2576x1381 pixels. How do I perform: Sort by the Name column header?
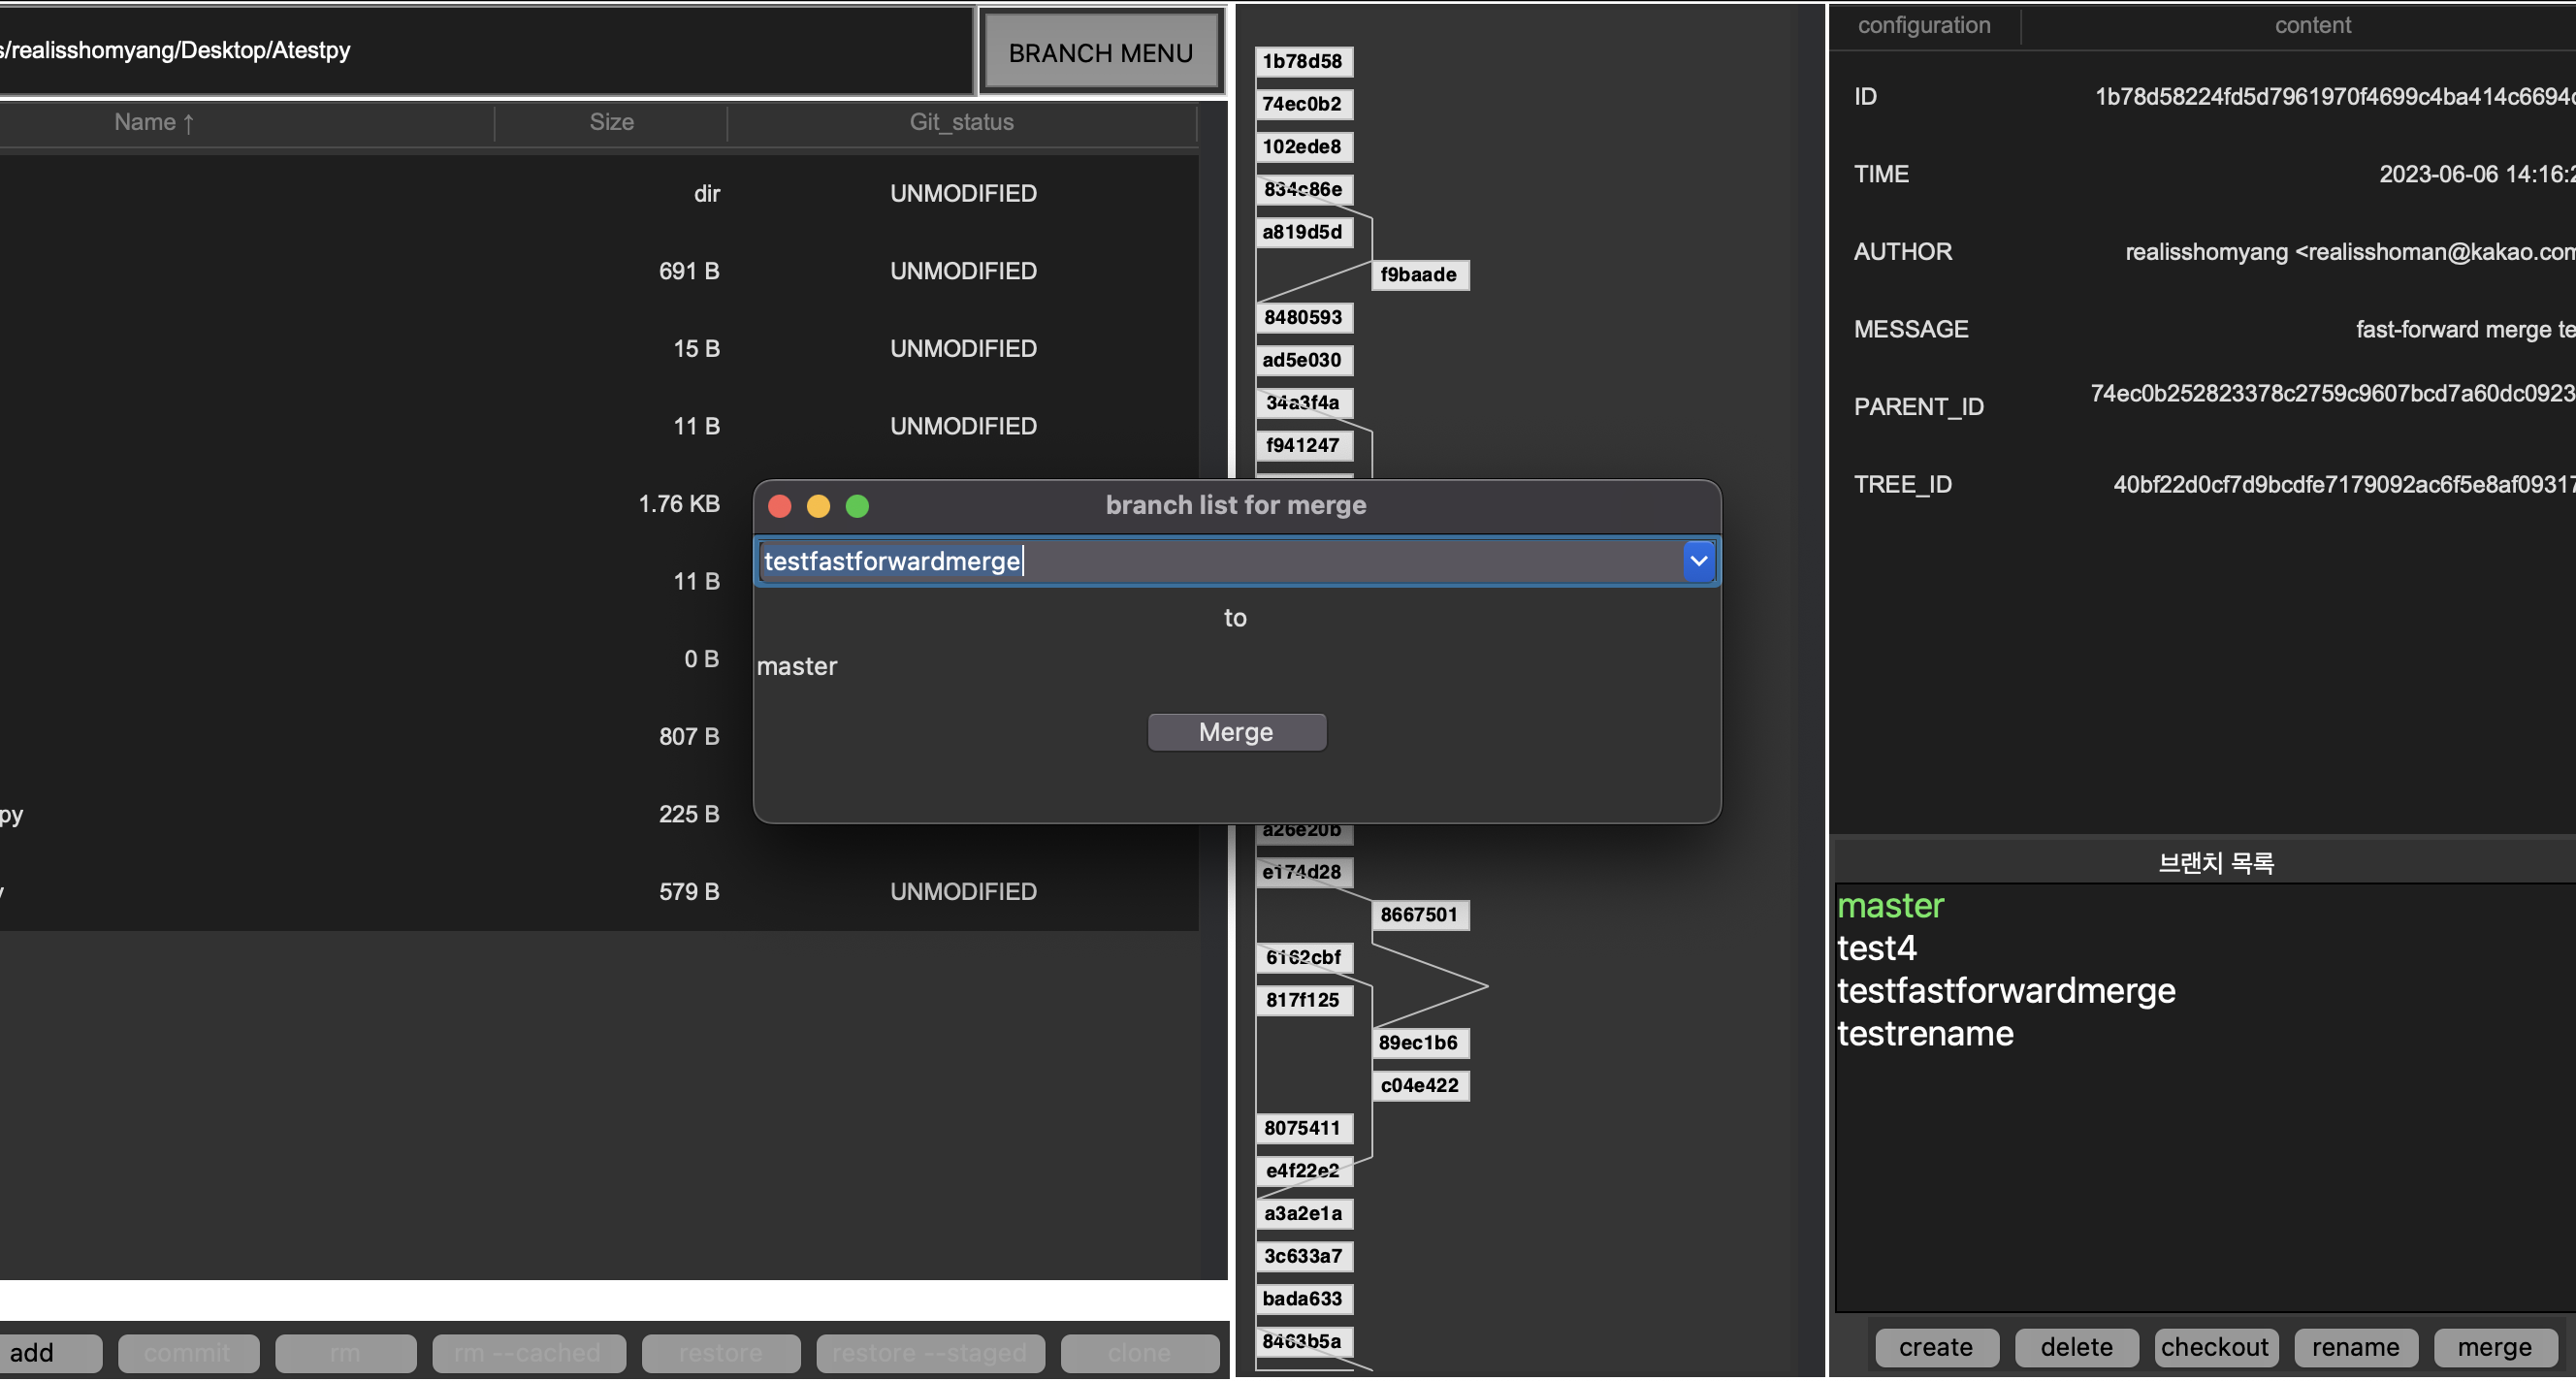154,122
